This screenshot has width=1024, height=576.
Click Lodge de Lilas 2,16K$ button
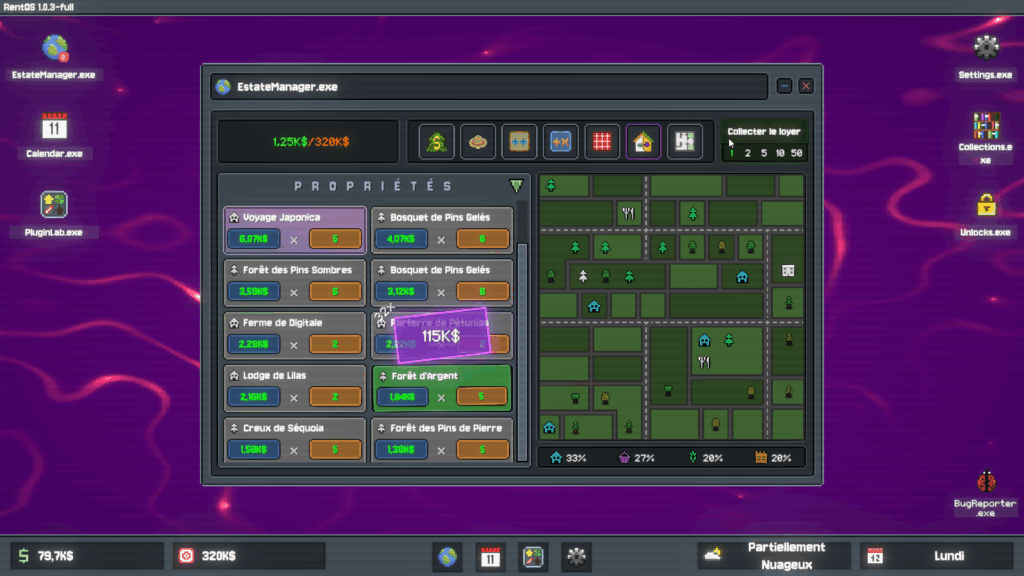pos(253,397)
